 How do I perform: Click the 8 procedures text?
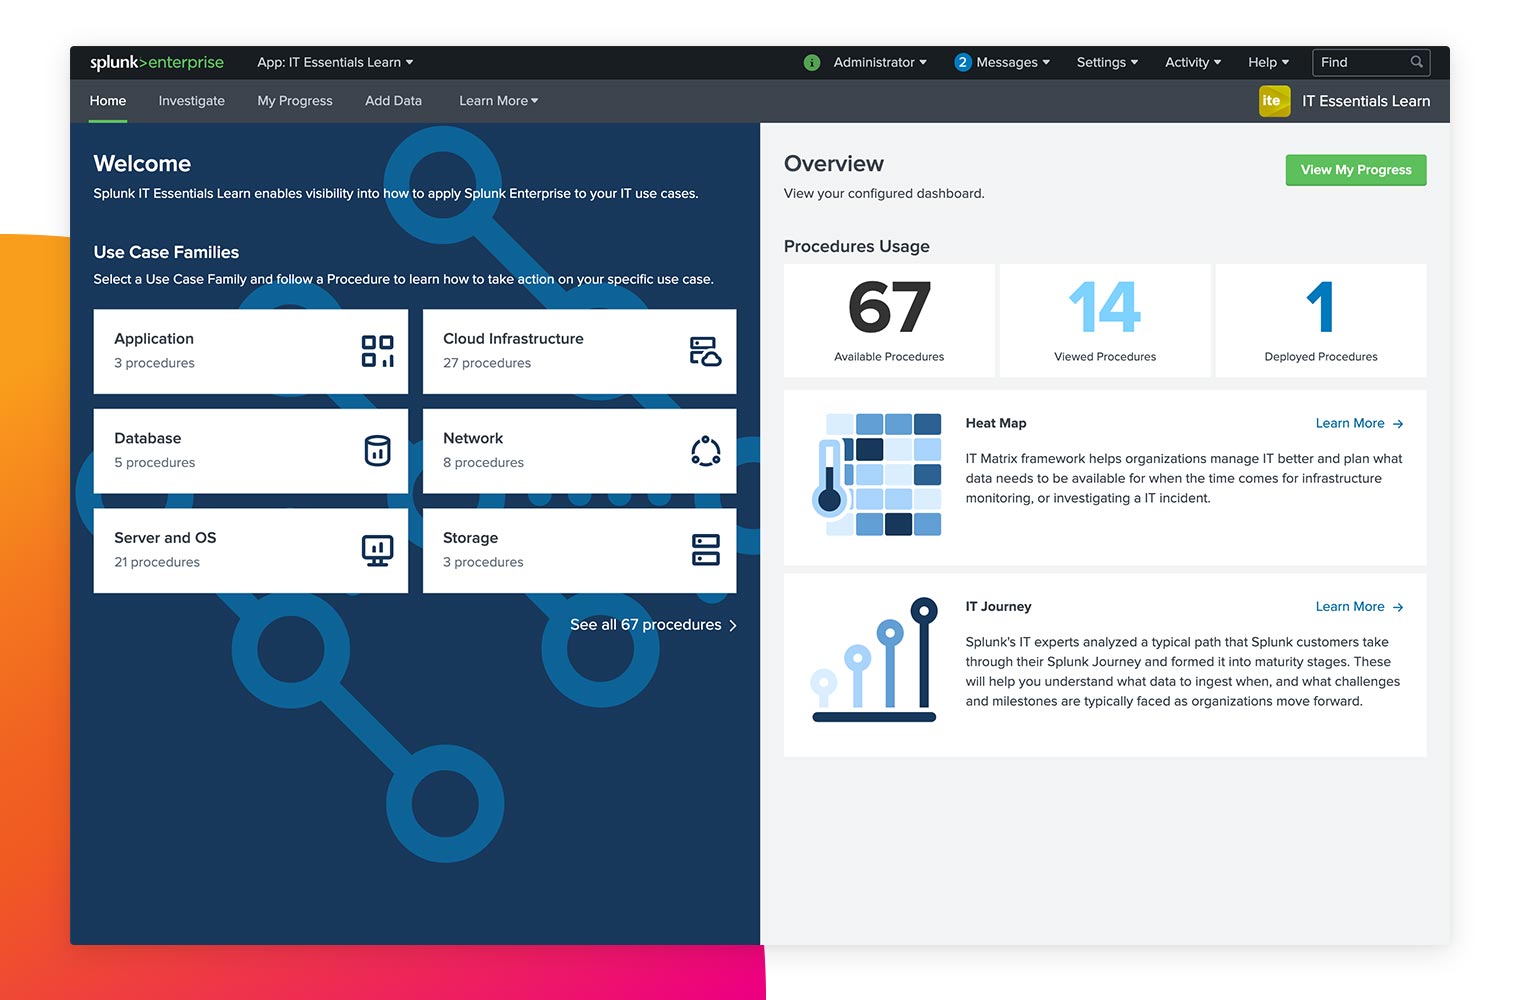point(483,462)
